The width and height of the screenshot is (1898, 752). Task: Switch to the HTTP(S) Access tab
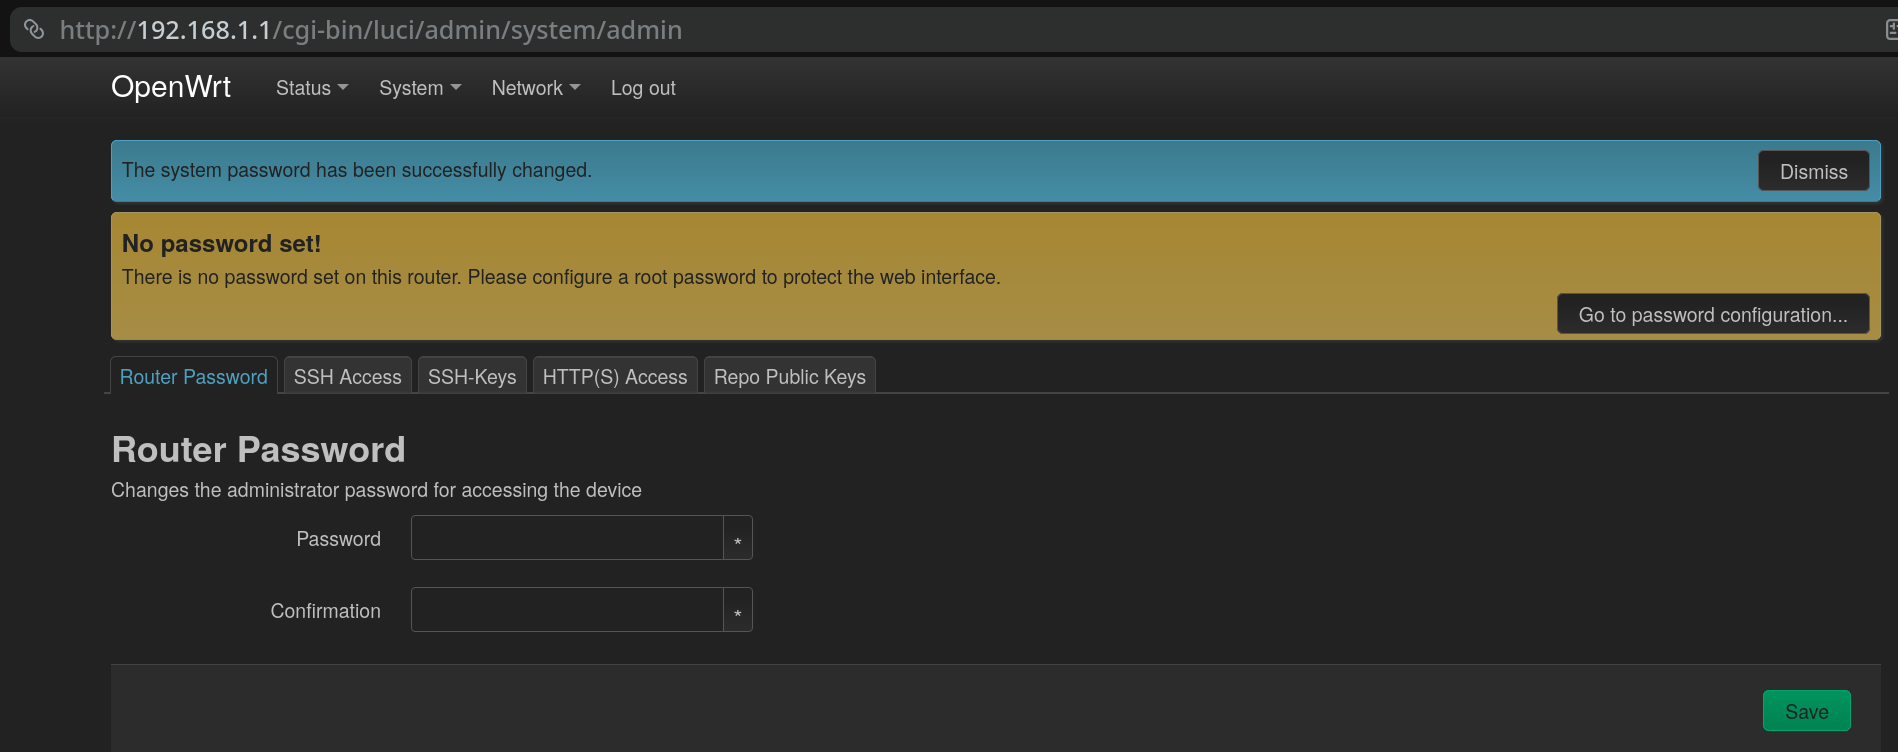point(615,376)
